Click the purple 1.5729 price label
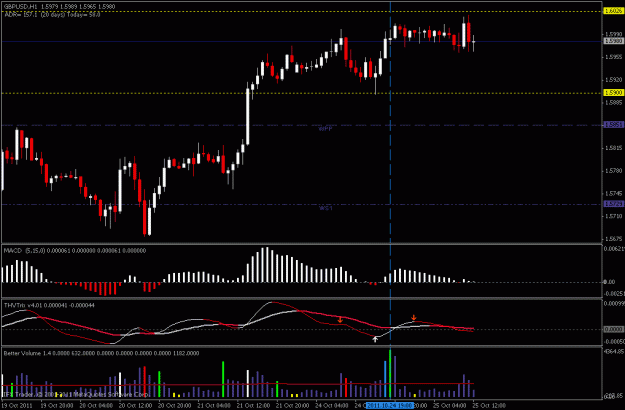 614,204
